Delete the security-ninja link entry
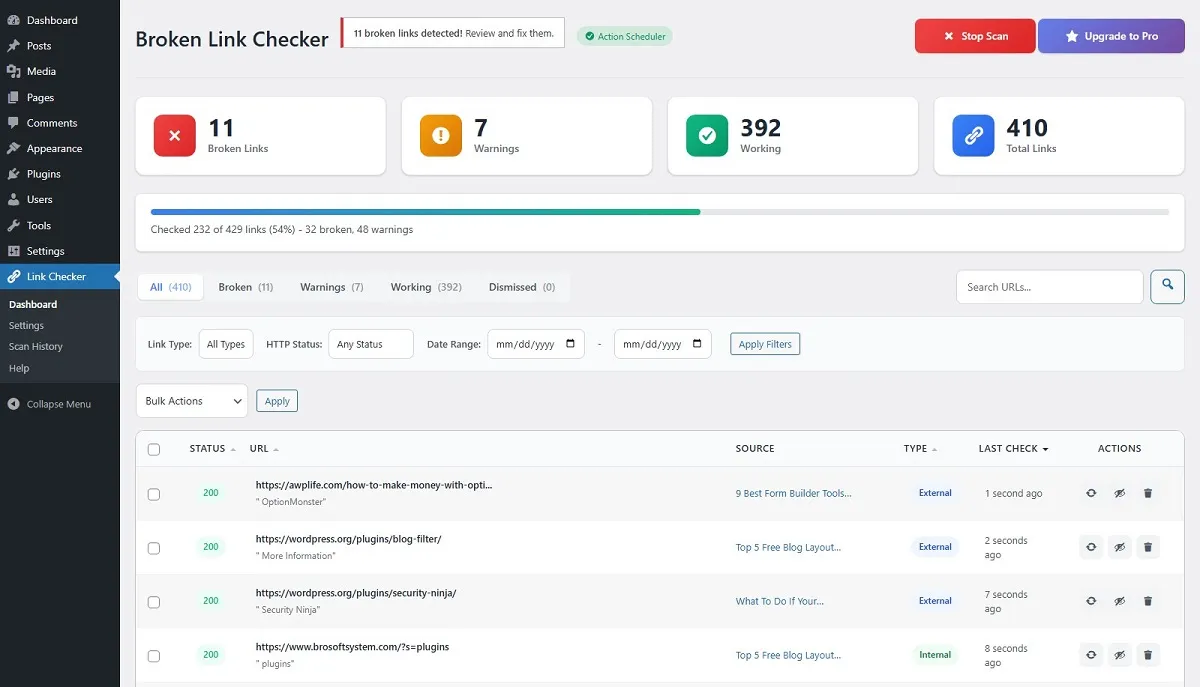 (x=1148, y=601)
